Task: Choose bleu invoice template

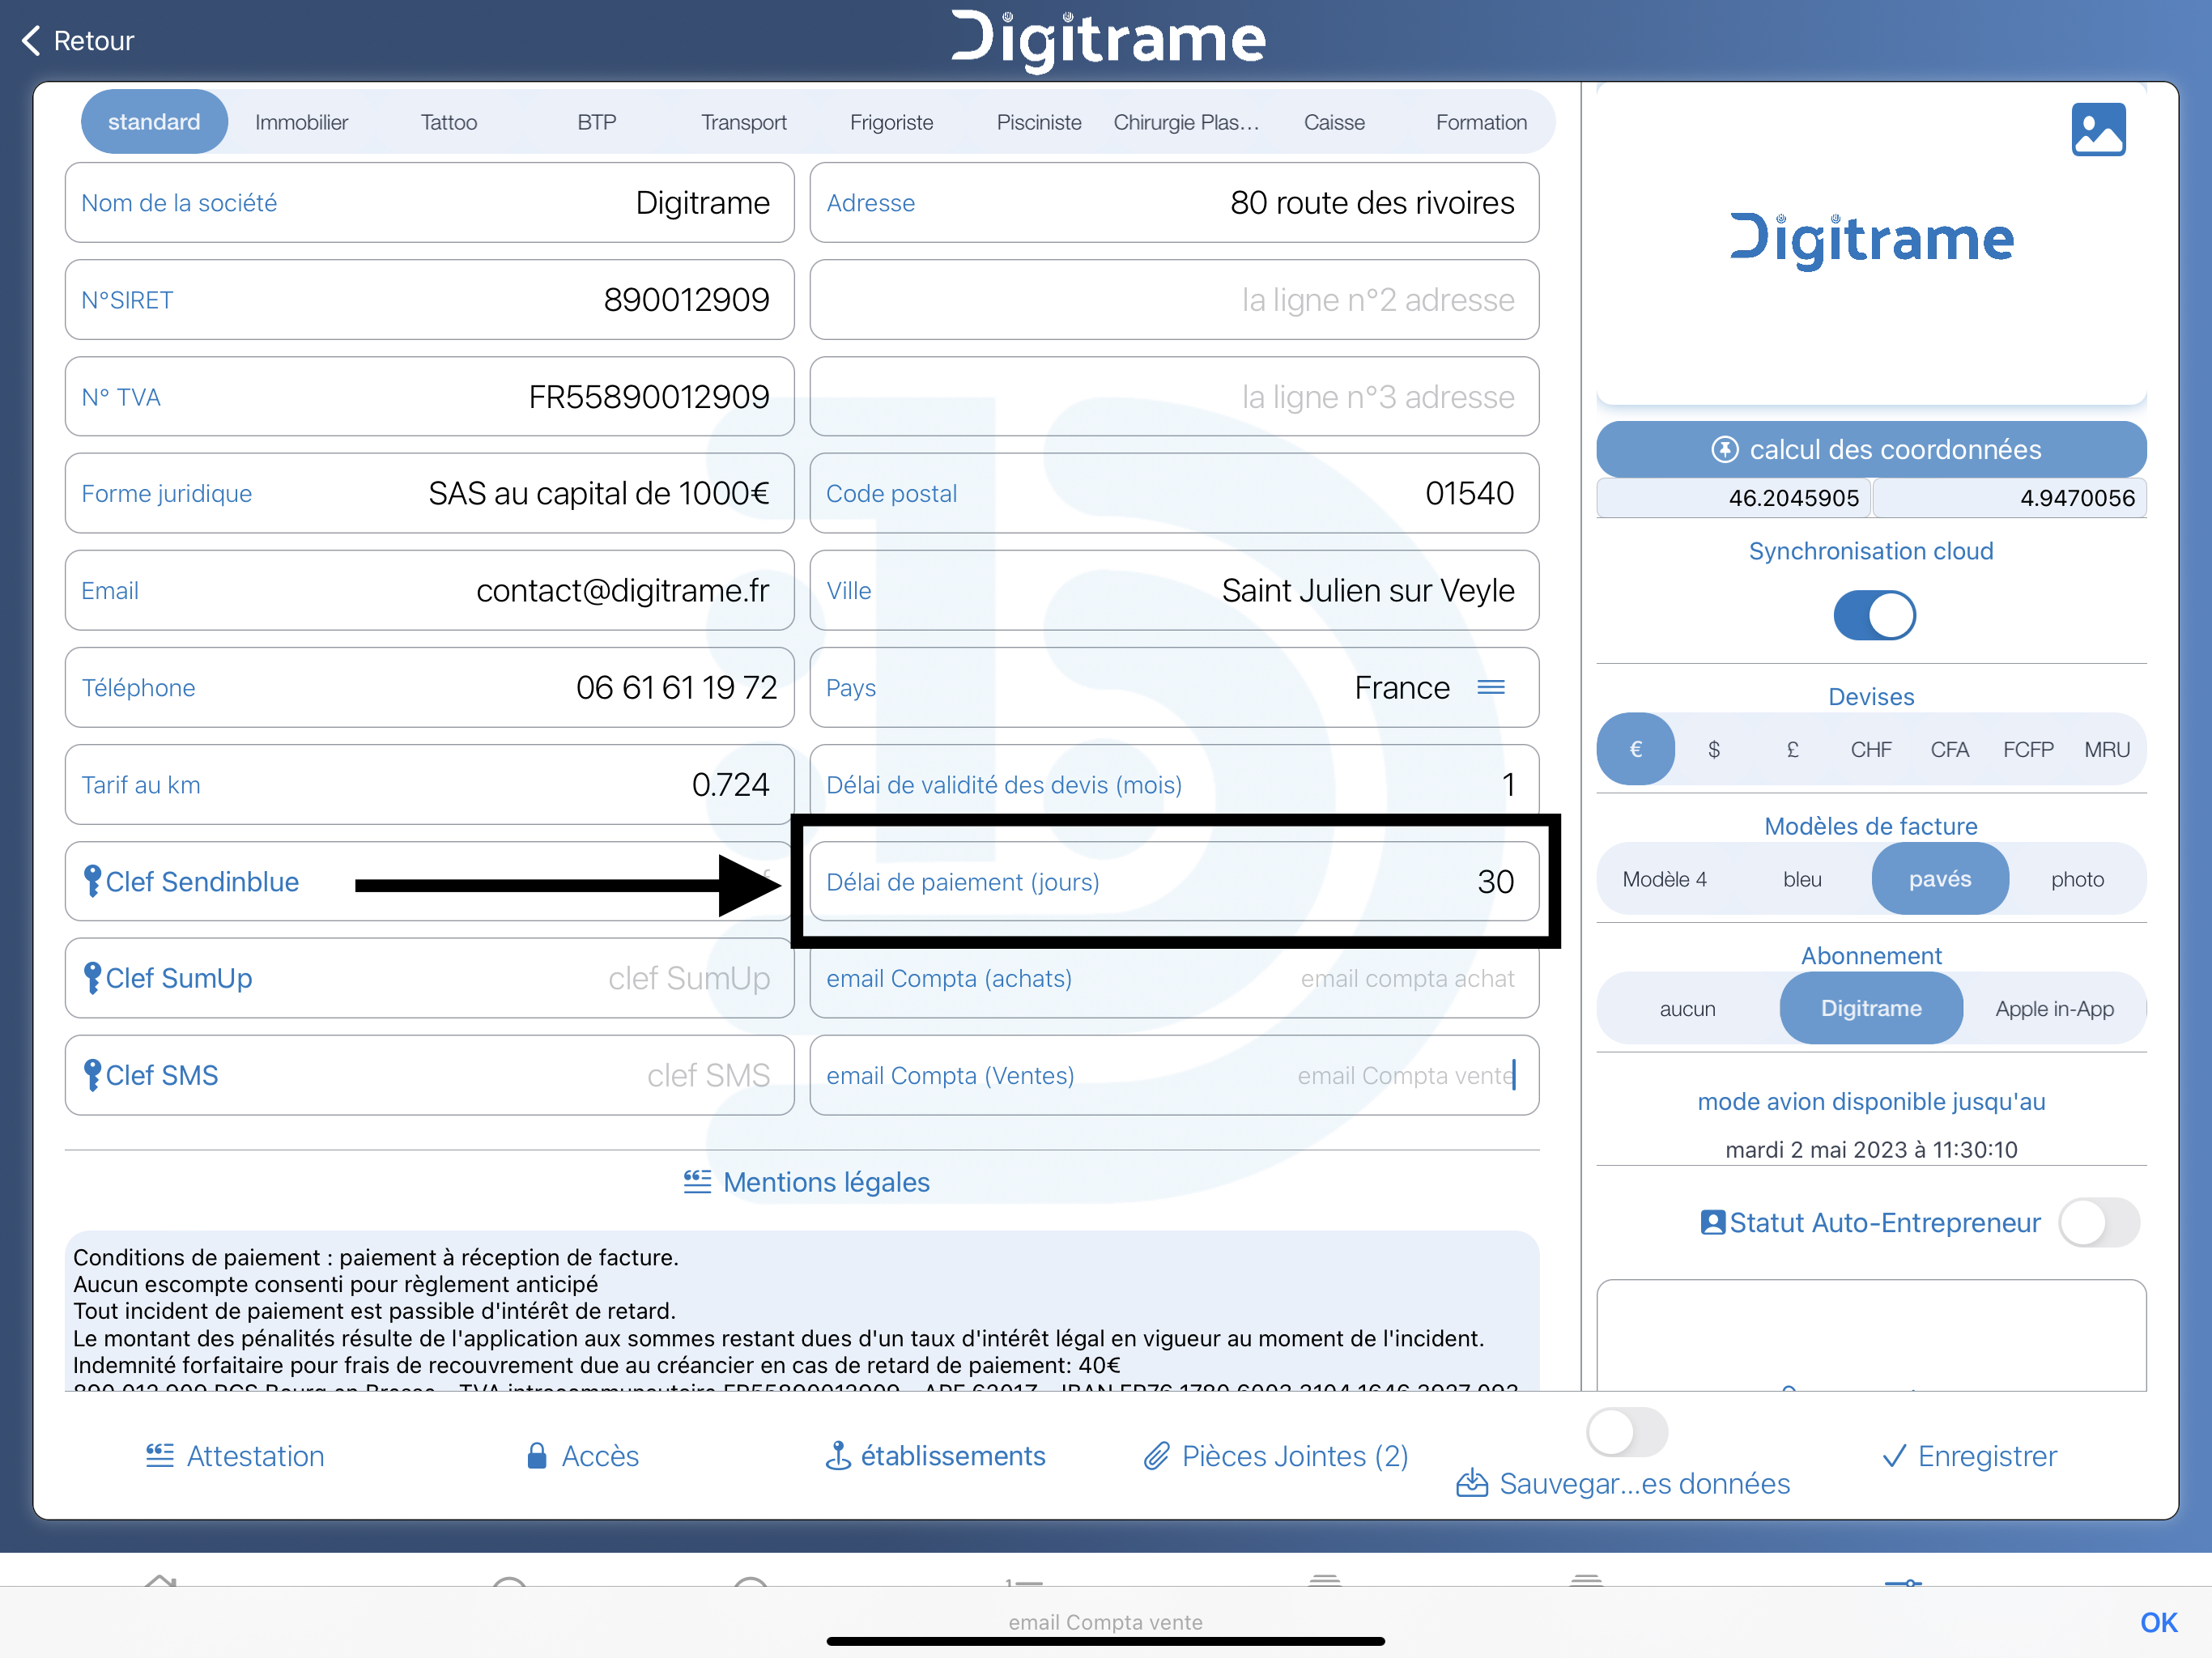Action: [x=1802, y=879]
